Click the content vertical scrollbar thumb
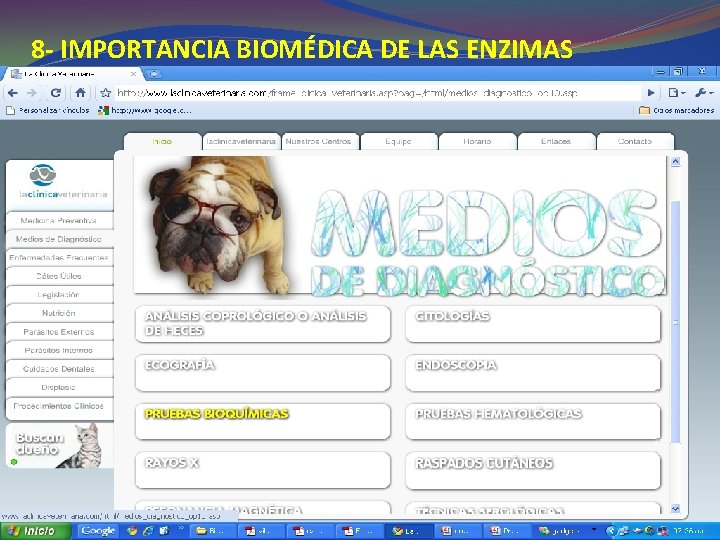This screenshot has height=540, width=720. coord(675,321)
